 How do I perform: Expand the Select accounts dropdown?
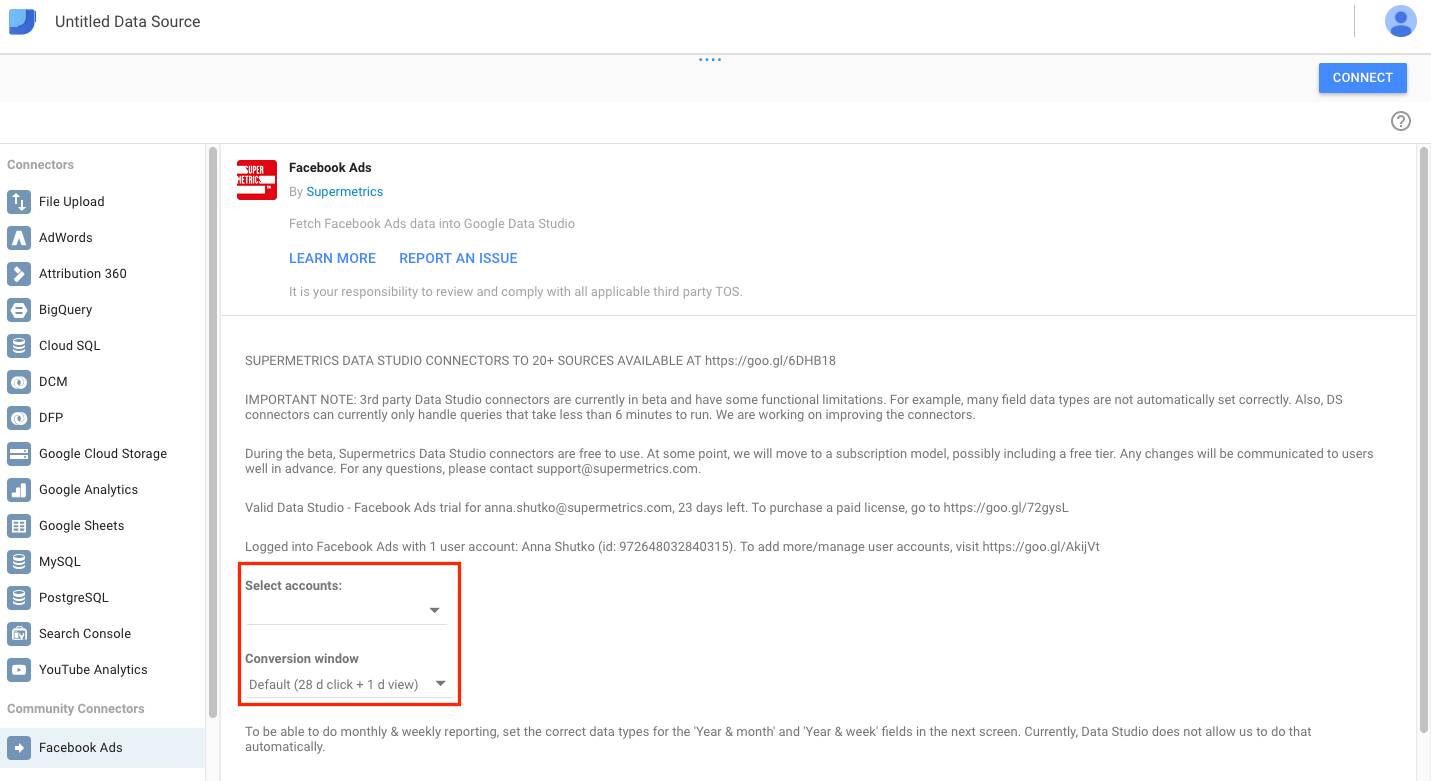[347, 610]
